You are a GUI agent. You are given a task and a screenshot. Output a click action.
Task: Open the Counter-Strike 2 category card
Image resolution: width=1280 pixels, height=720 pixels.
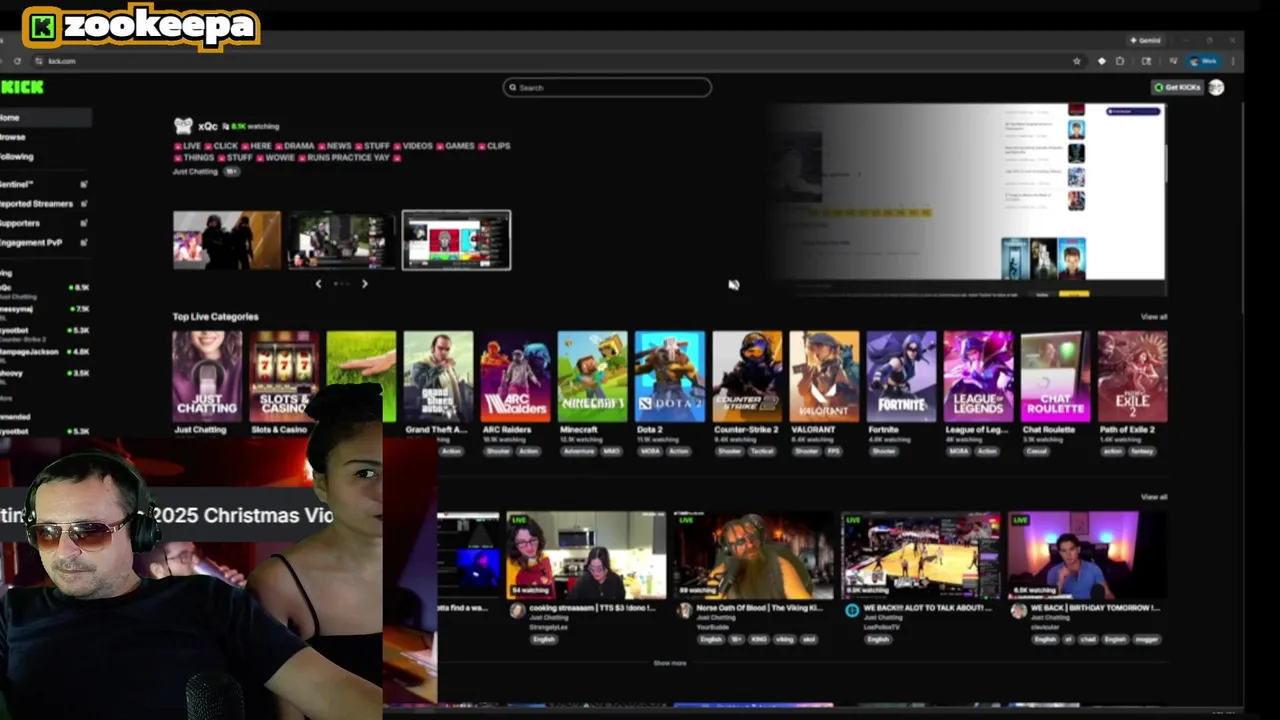(747, 377)
